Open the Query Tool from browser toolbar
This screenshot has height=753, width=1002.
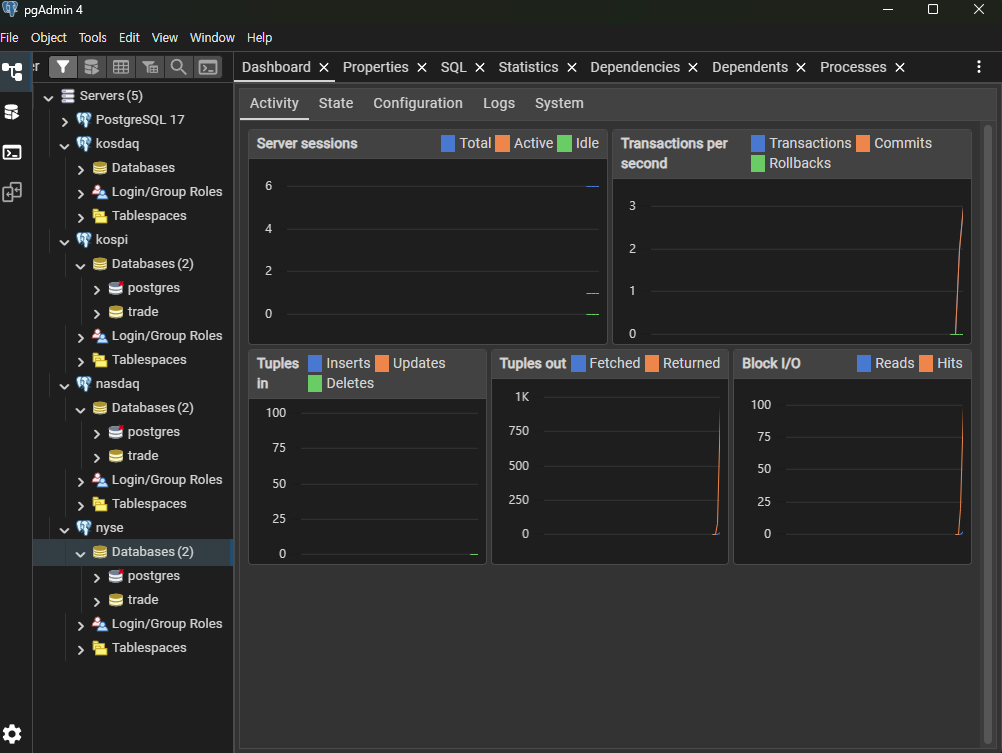92,67
